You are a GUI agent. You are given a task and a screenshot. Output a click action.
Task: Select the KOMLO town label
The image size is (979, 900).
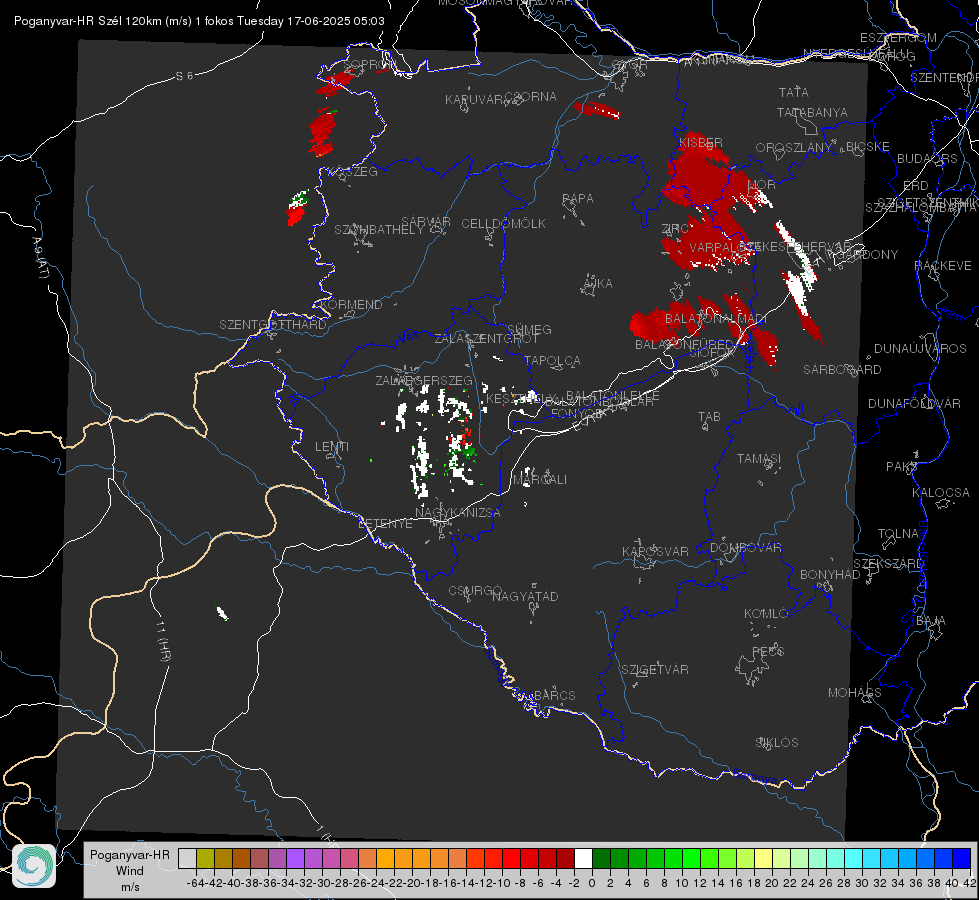[x=766, y=614]
